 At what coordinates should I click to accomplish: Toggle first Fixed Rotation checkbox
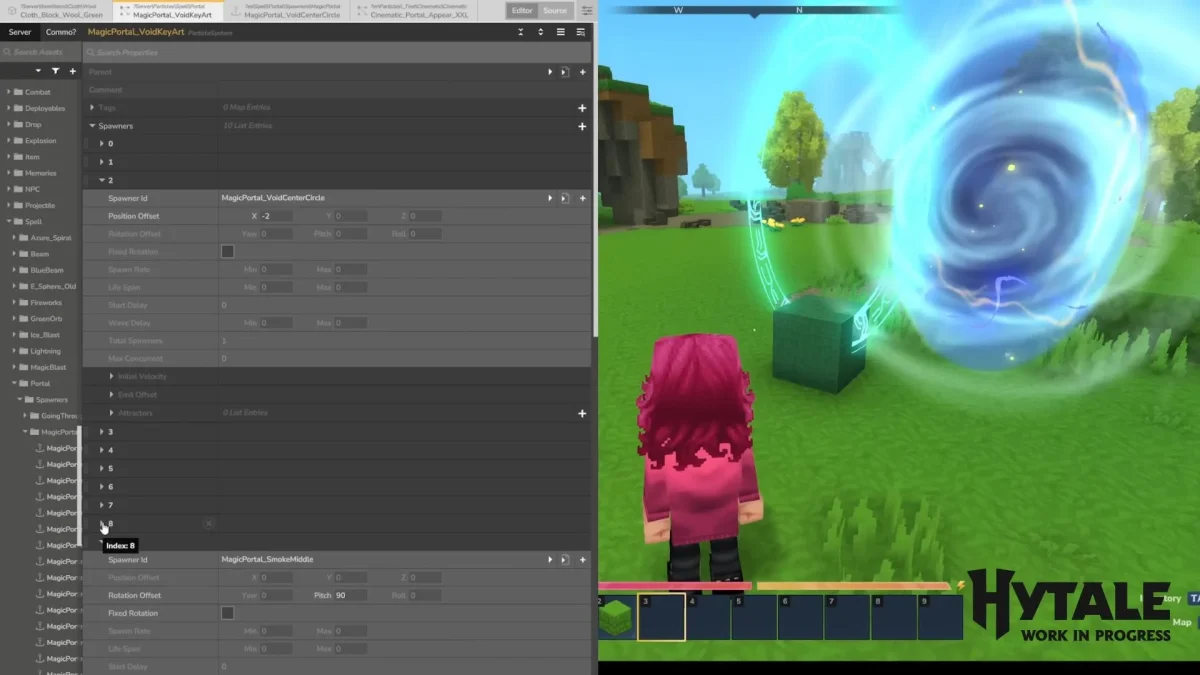click(x=227, y=252)
